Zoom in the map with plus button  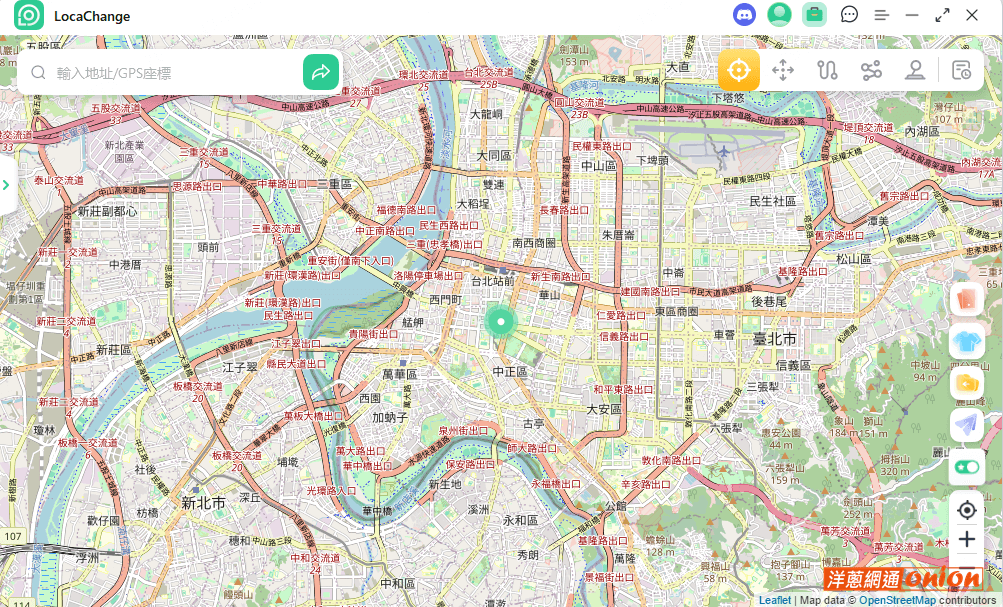(967, 539)
